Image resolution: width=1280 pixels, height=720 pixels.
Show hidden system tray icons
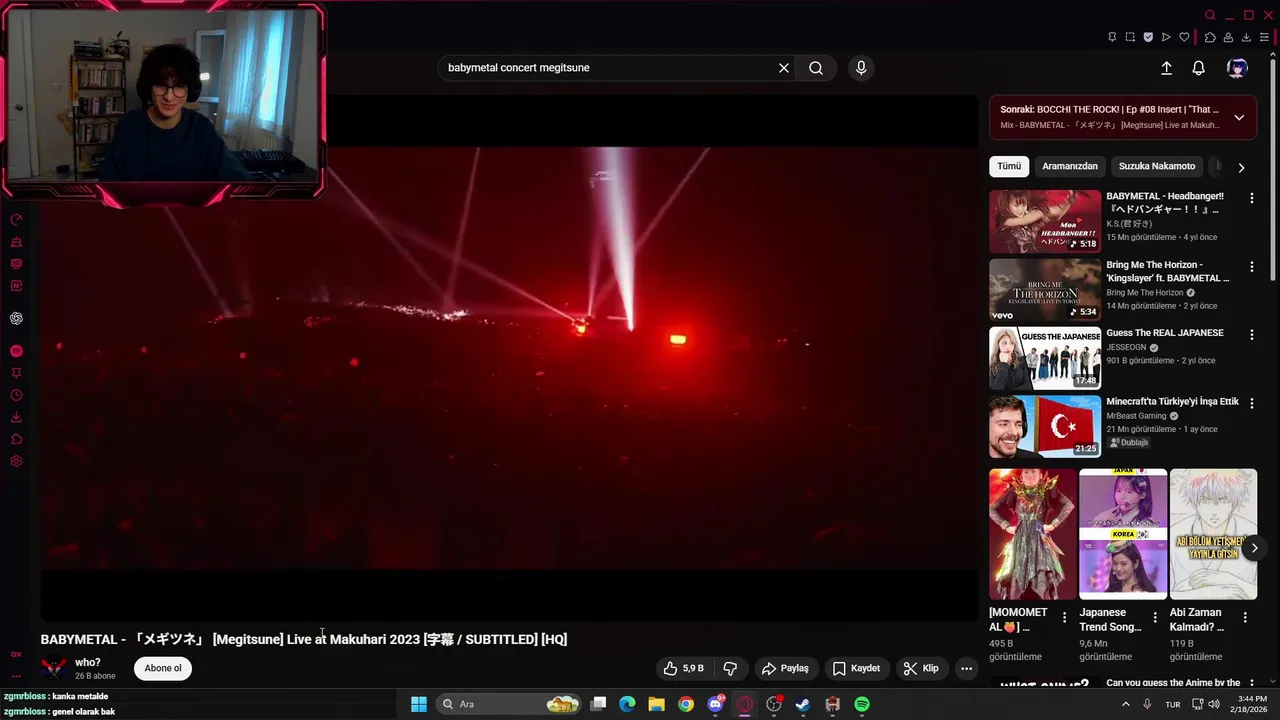1126,704
